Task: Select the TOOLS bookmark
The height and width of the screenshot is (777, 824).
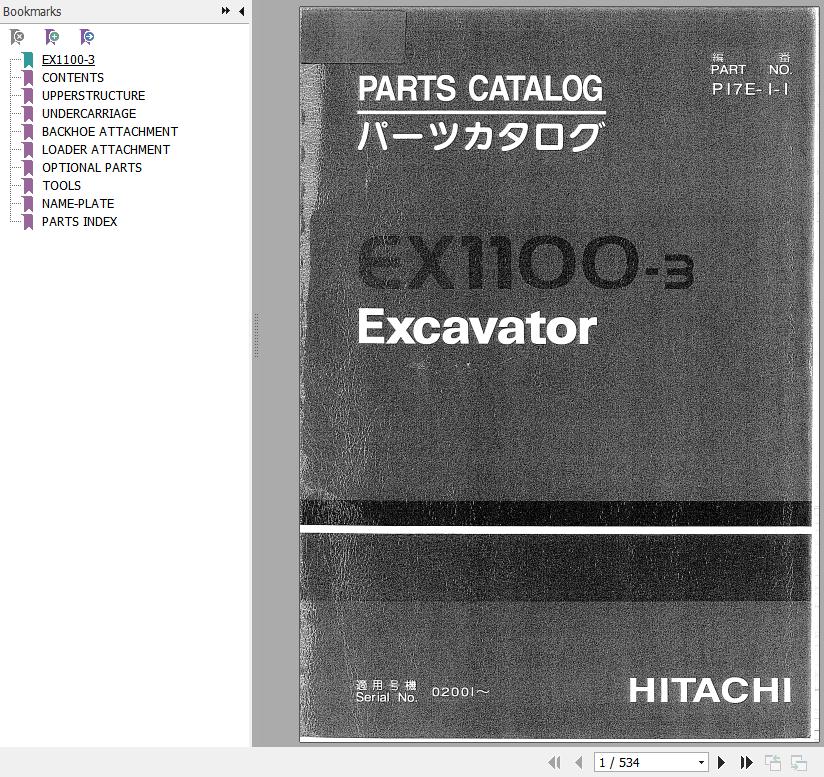Action: click(61, 185)
